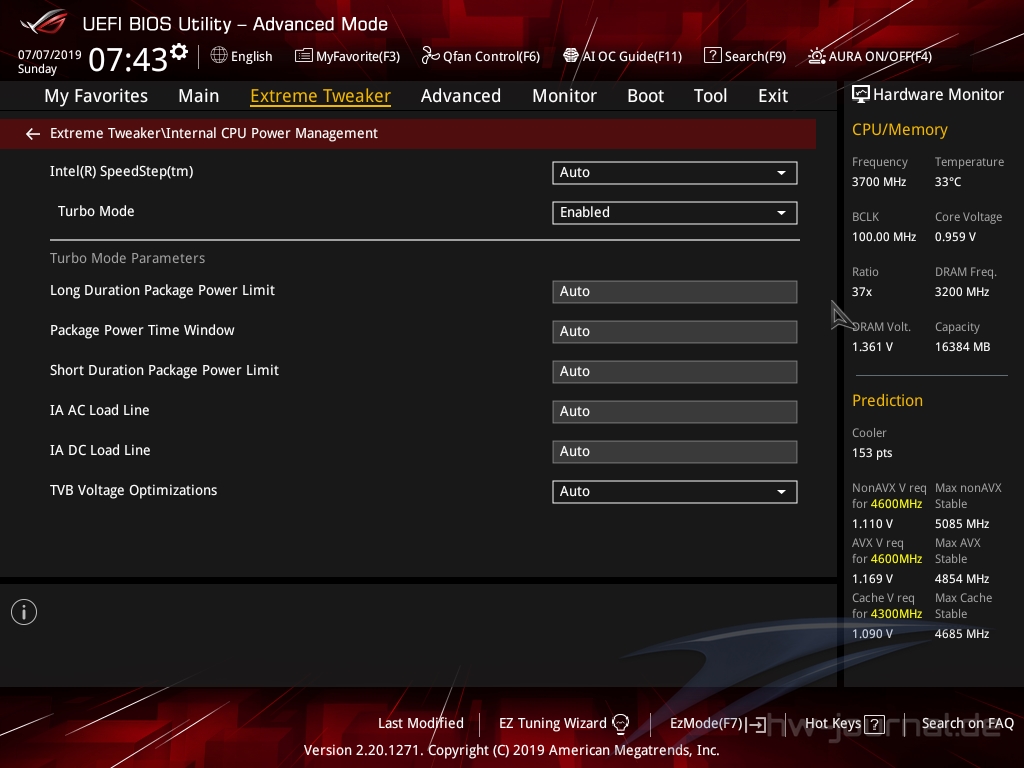The height and width of the screenshot is (768, 1024).
Task: Click the info circle icon
Action: 24,612
